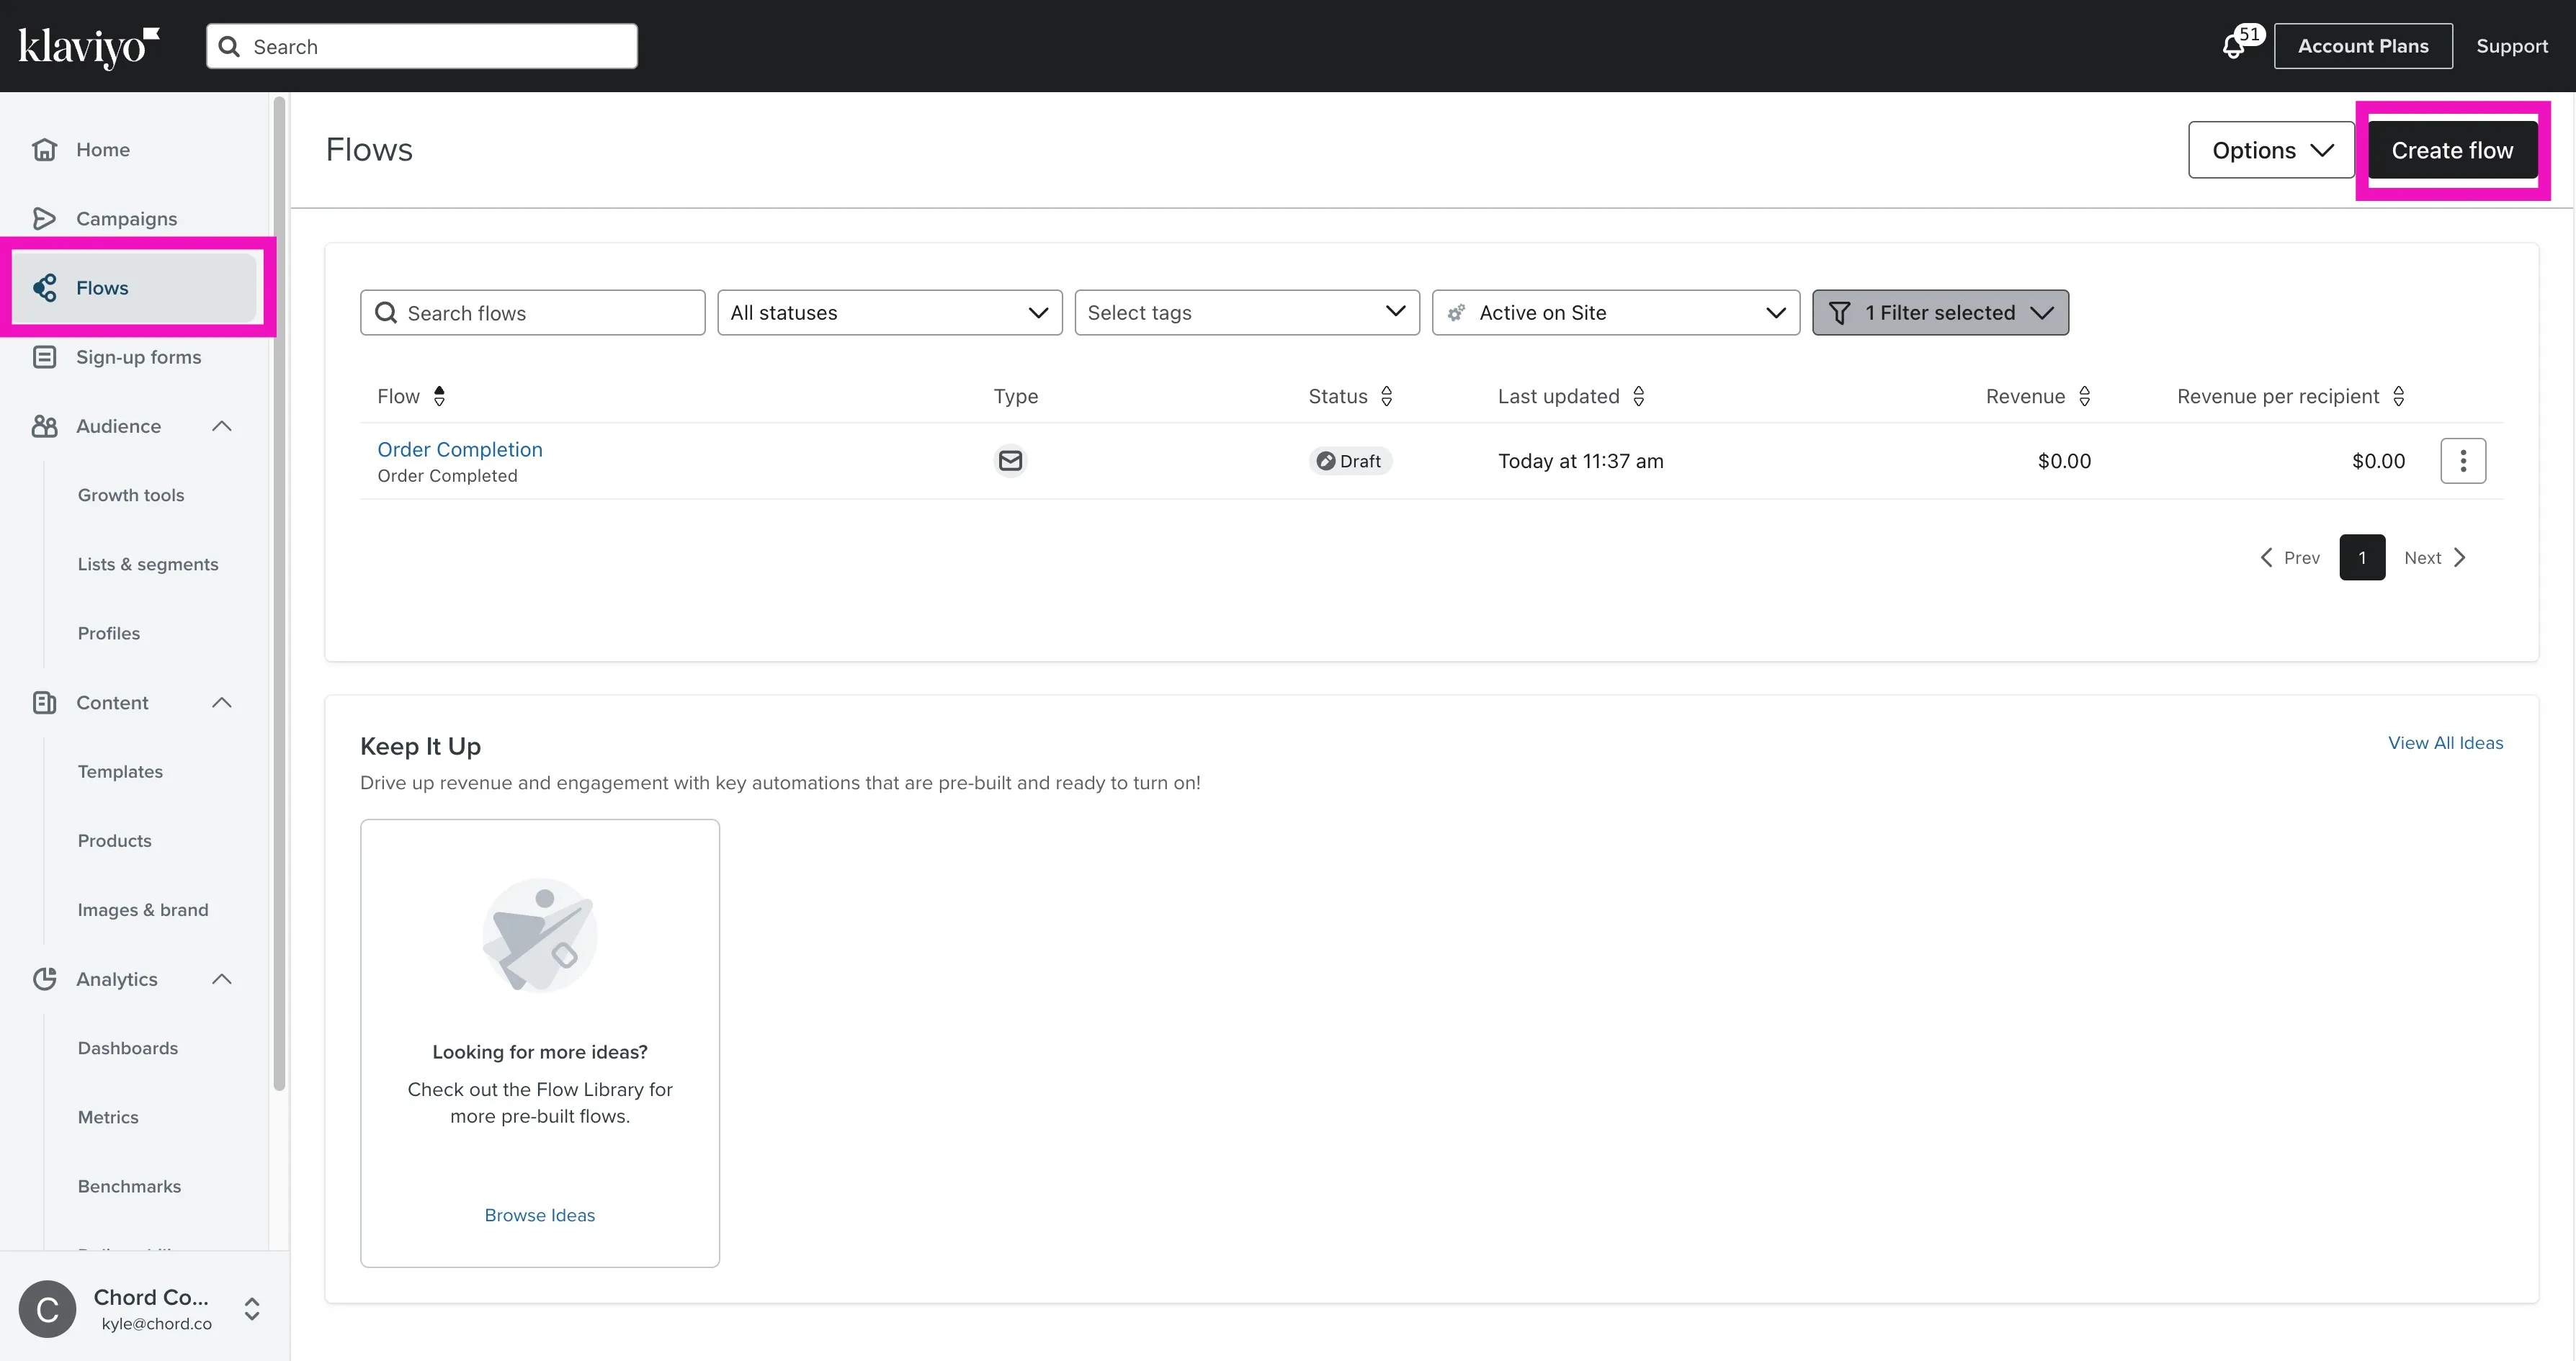This screenshot has width=2576, height=1361.
Task: Click the Content document icon
Action: (44, 703)
